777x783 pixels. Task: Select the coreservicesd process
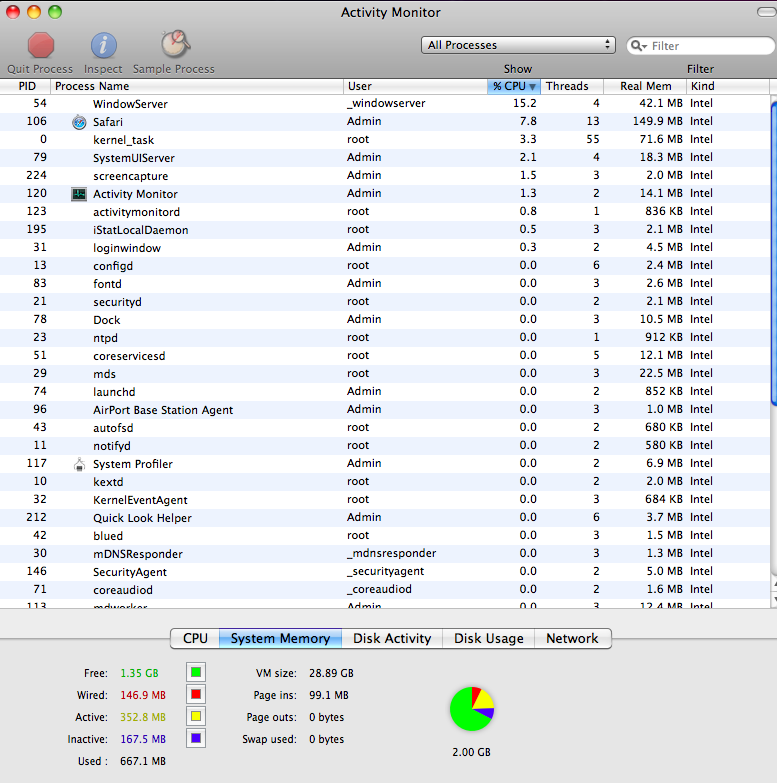(385, 355)
